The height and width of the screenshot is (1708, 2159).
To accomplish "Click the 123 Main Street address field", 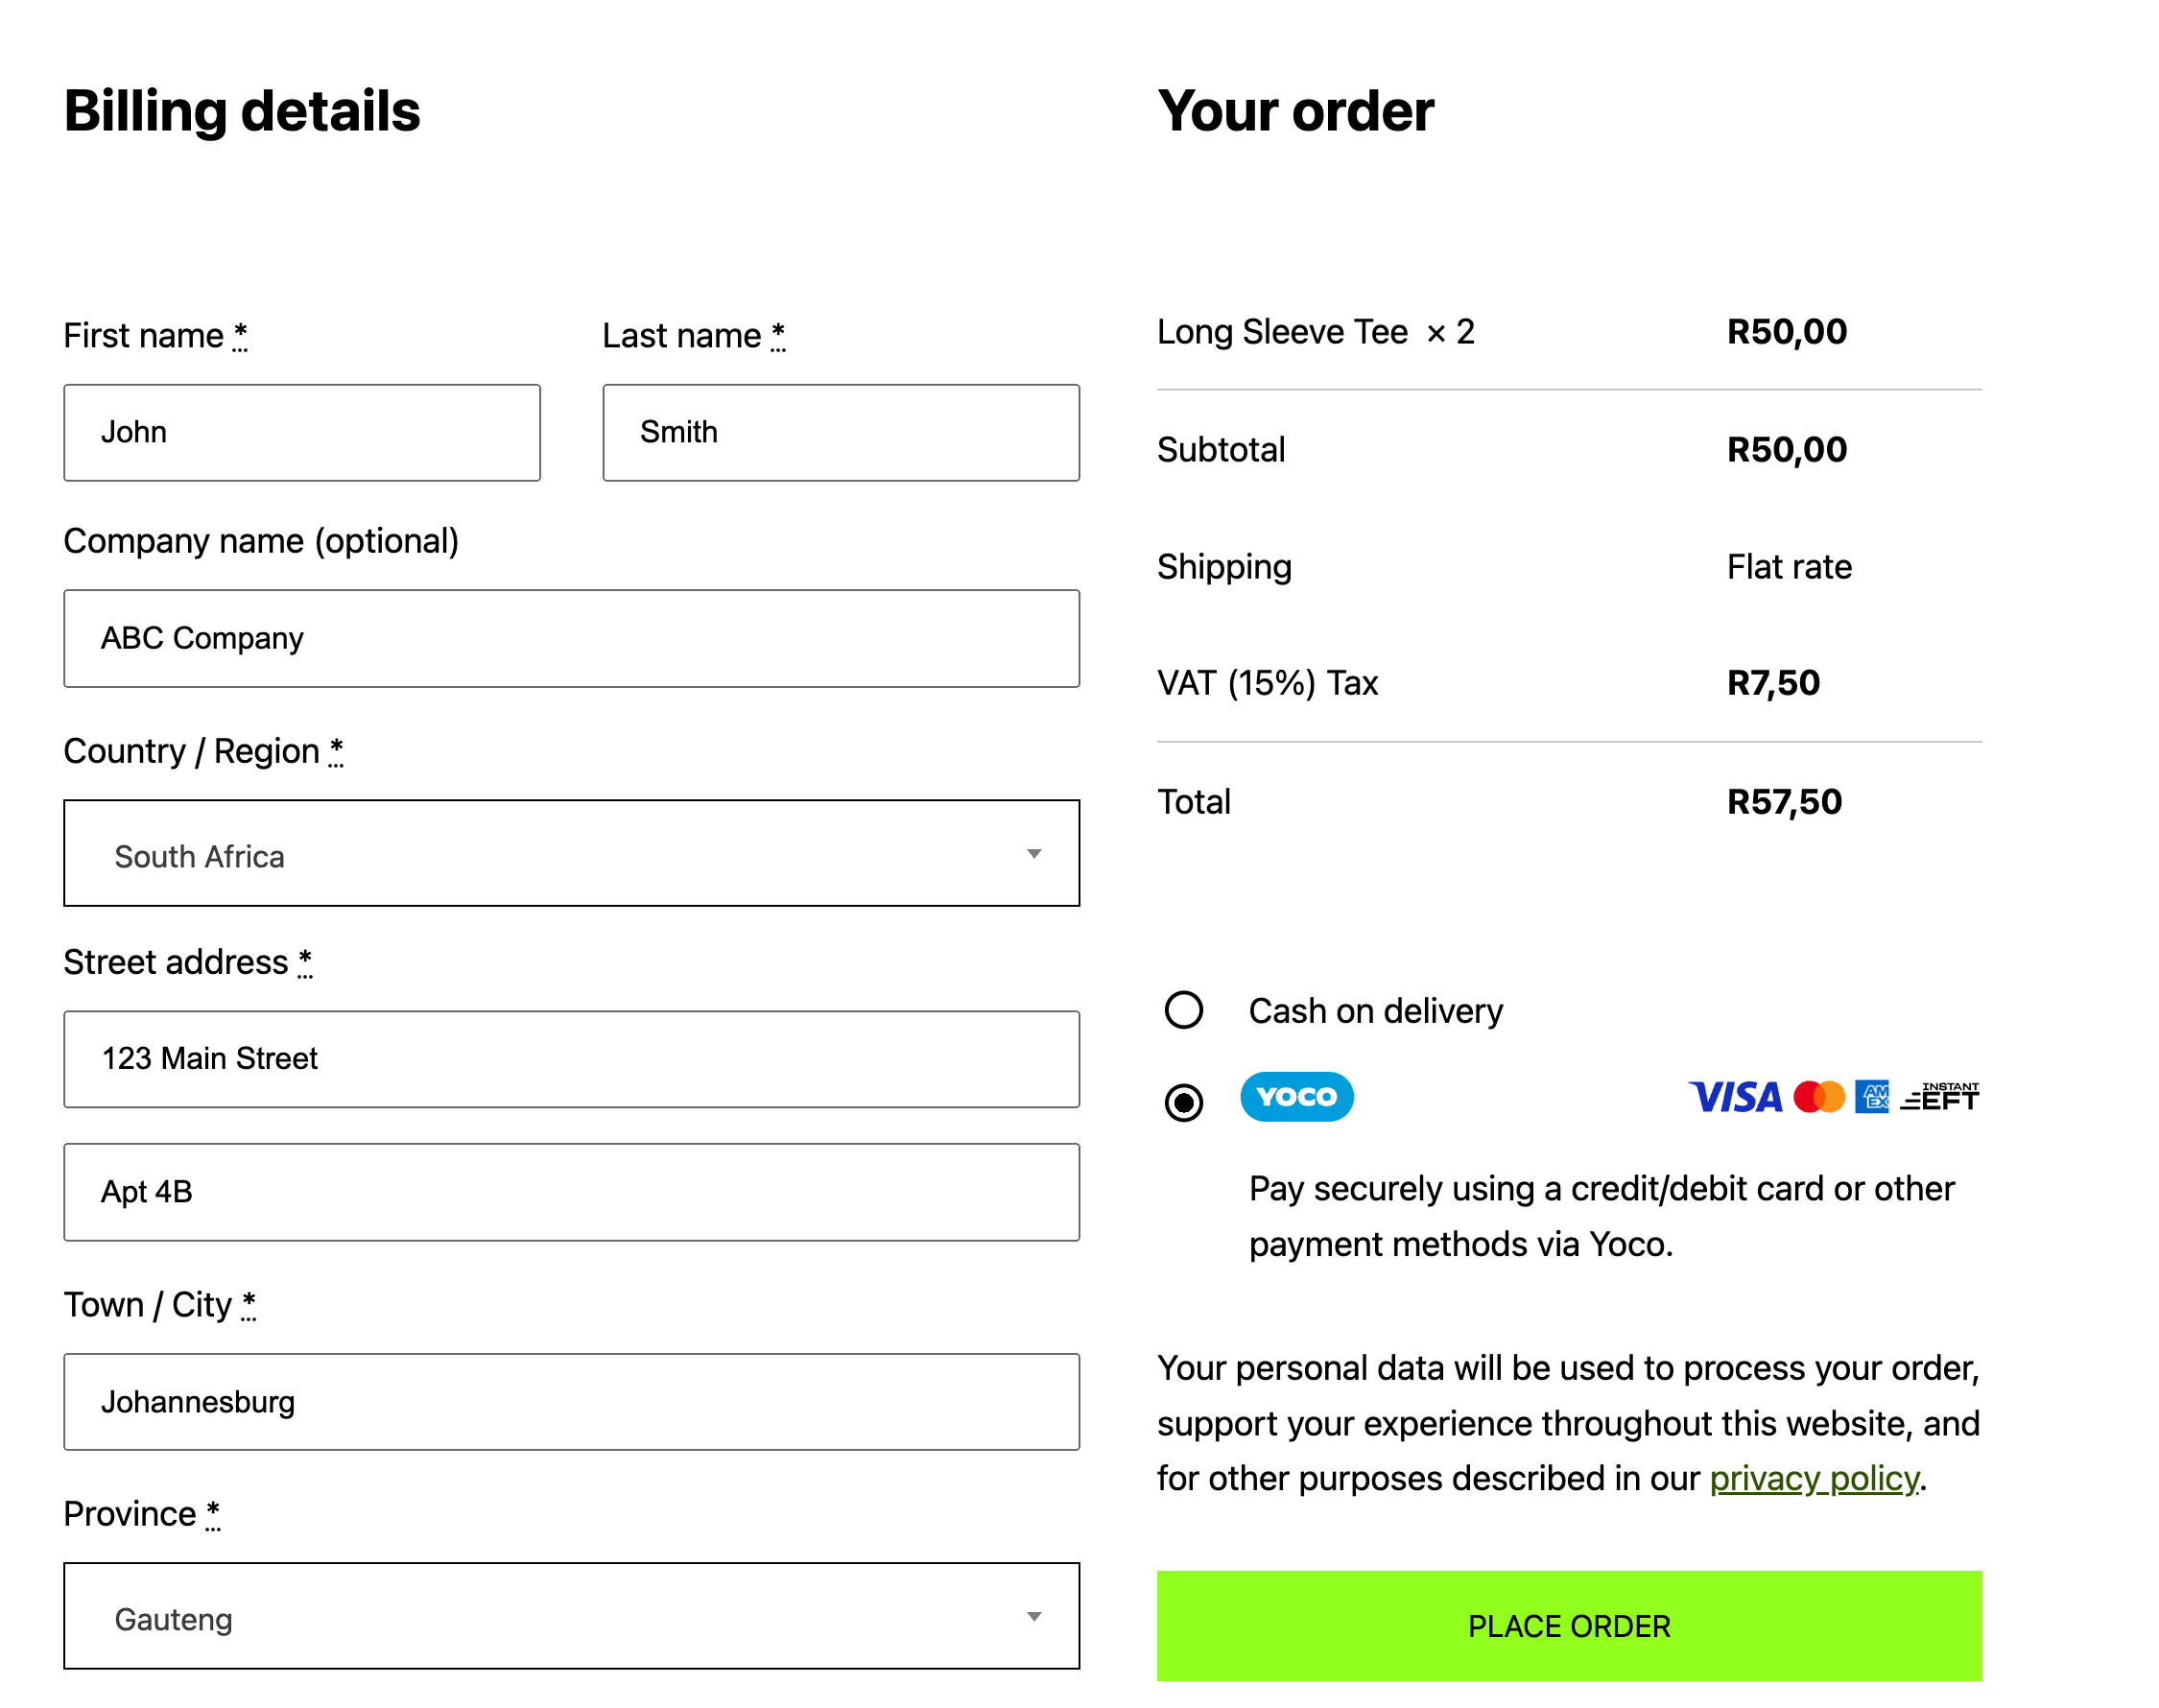I will (571, 1059).
